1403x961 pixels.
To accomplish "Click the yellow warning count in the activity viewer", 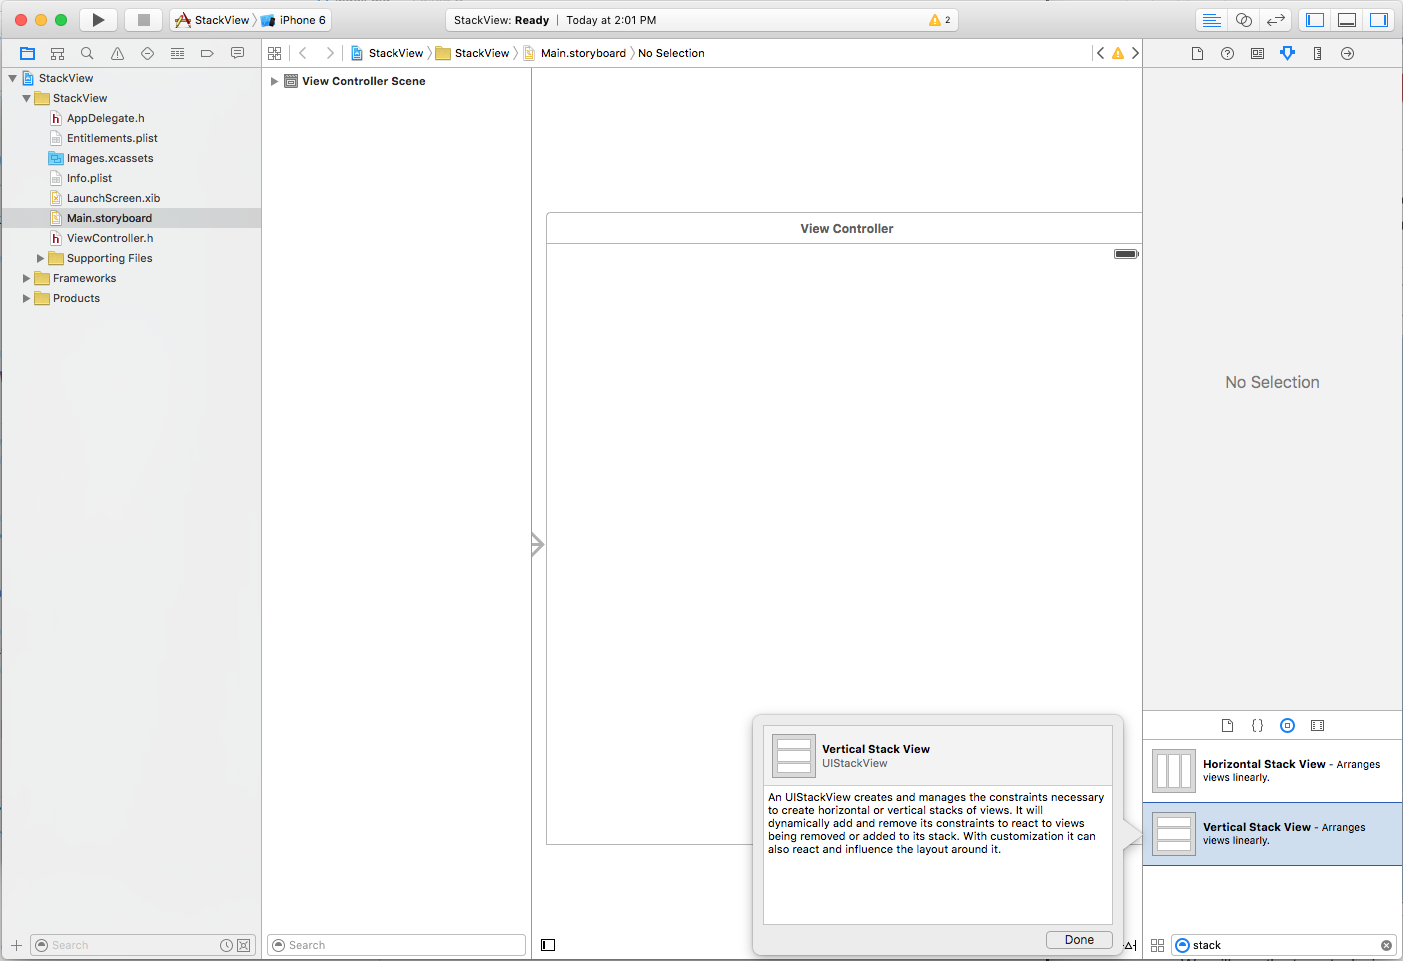I will point(938,19).
